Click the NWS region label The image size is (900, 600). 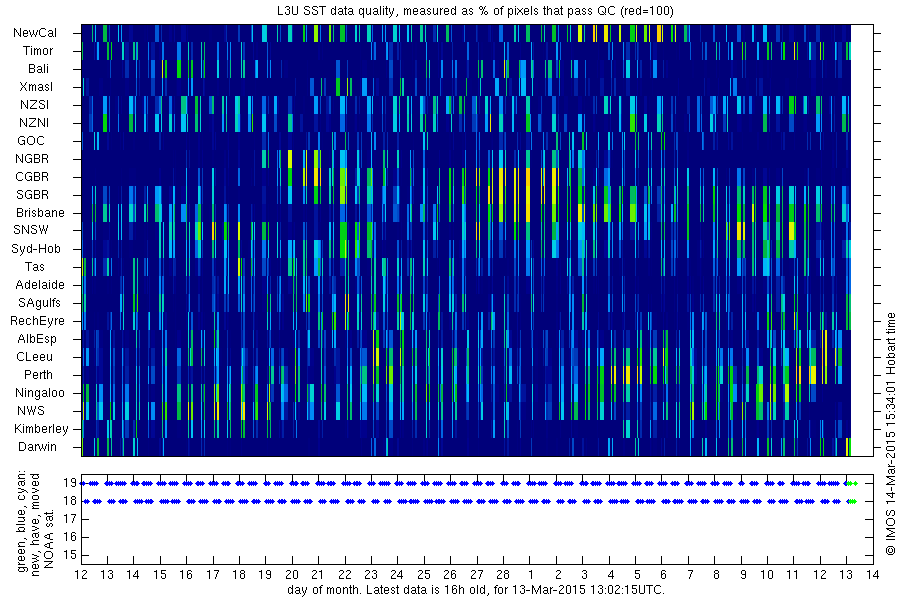pyautogui.click(x=31, y=411)
